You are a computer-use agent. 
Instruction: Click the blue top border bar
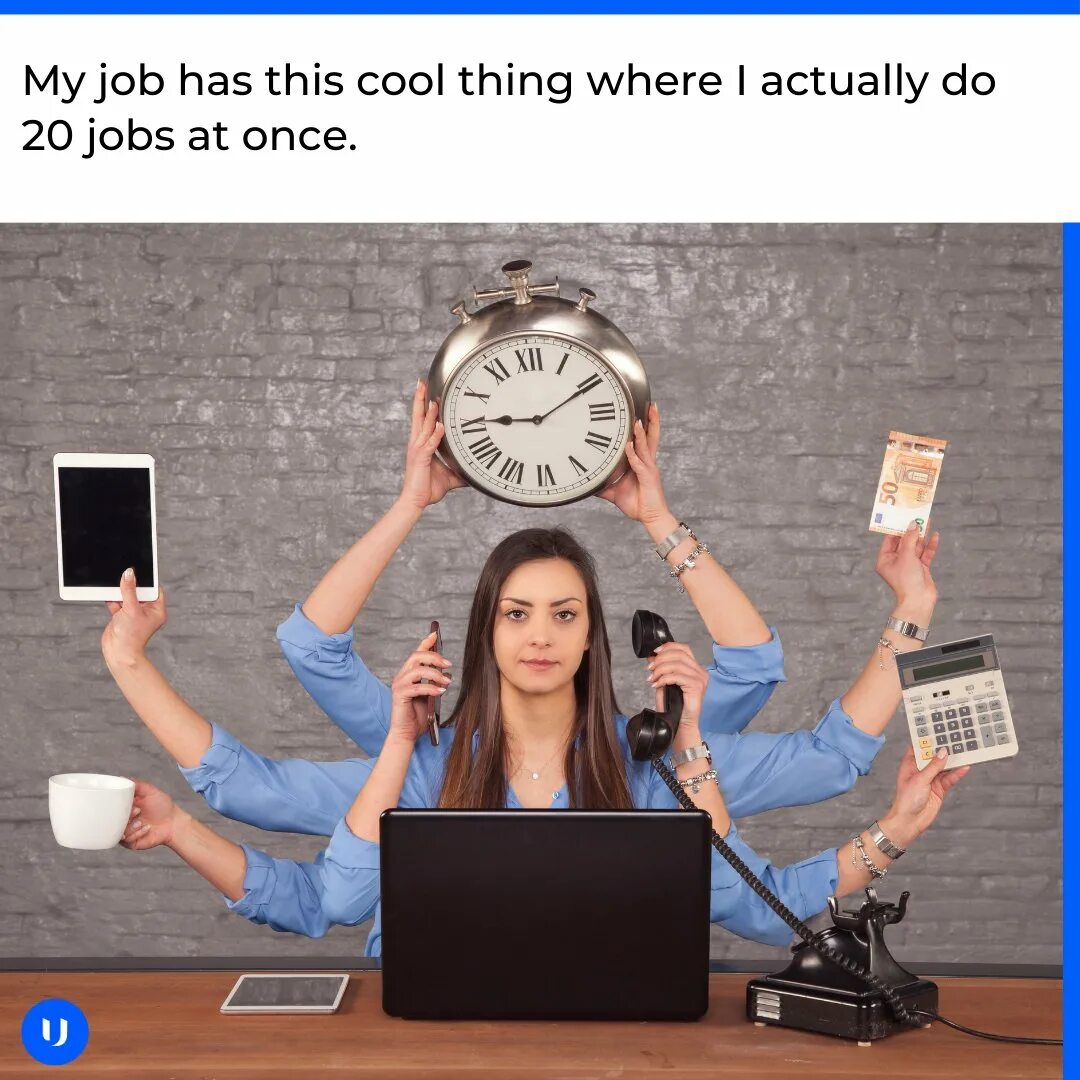(540, 7)
